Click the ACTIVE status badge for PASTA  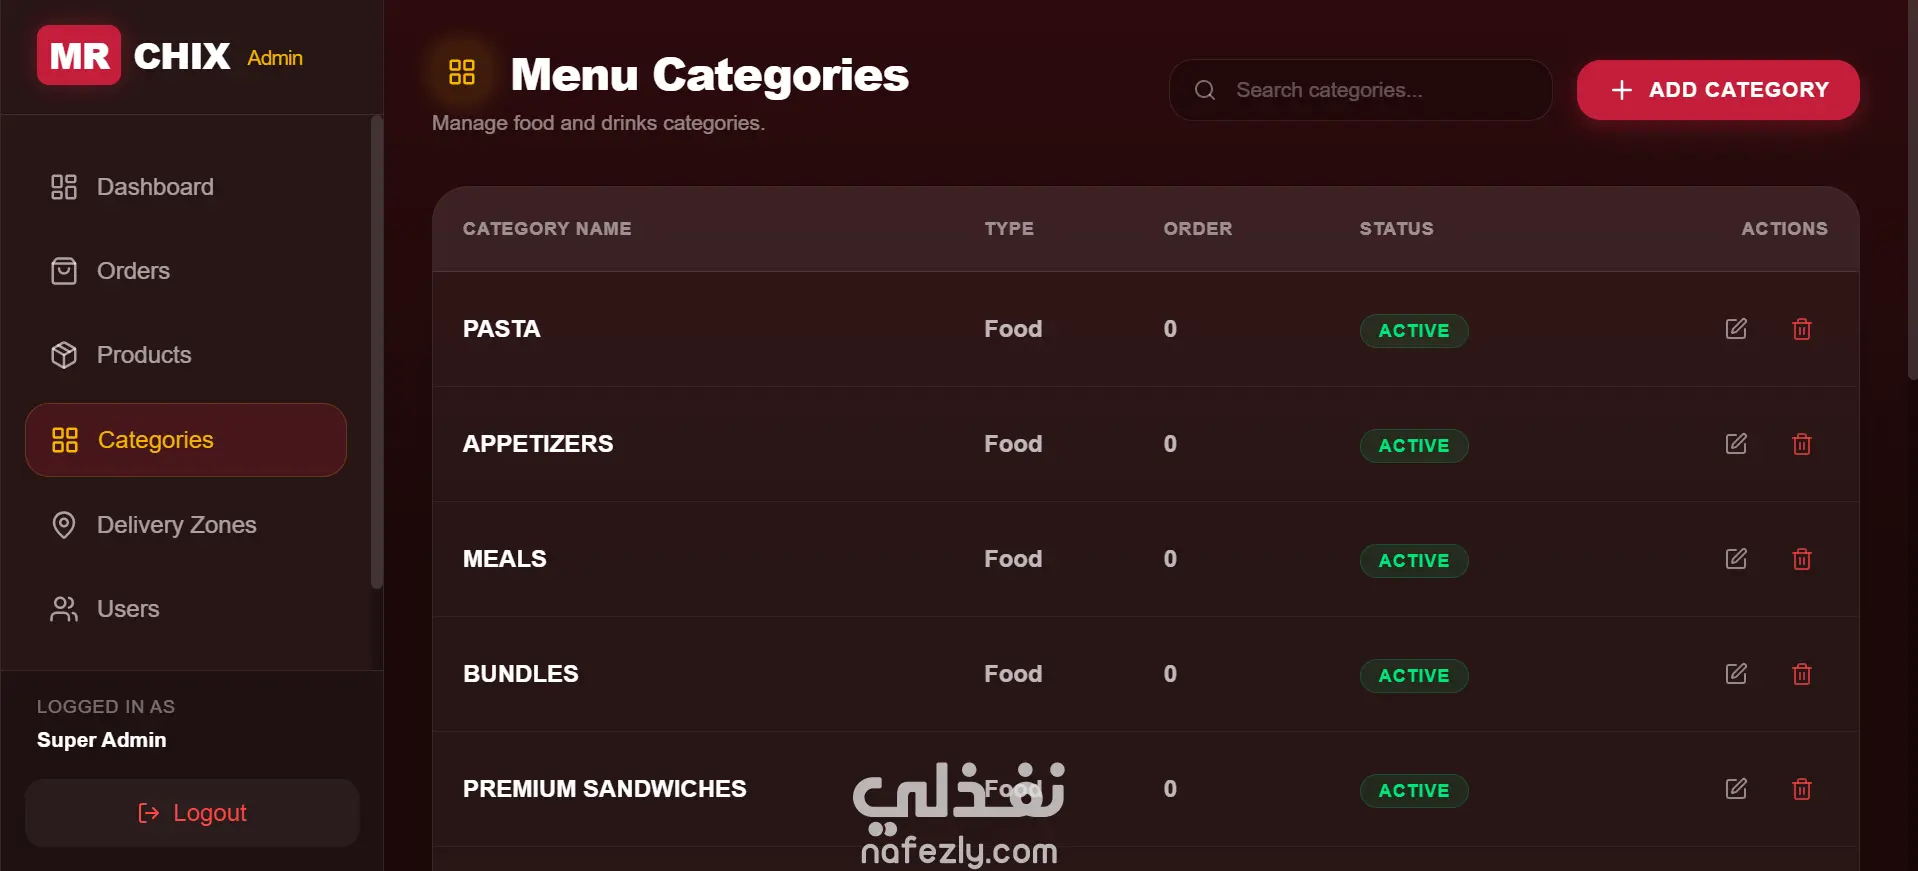[x=1414, y=331]
